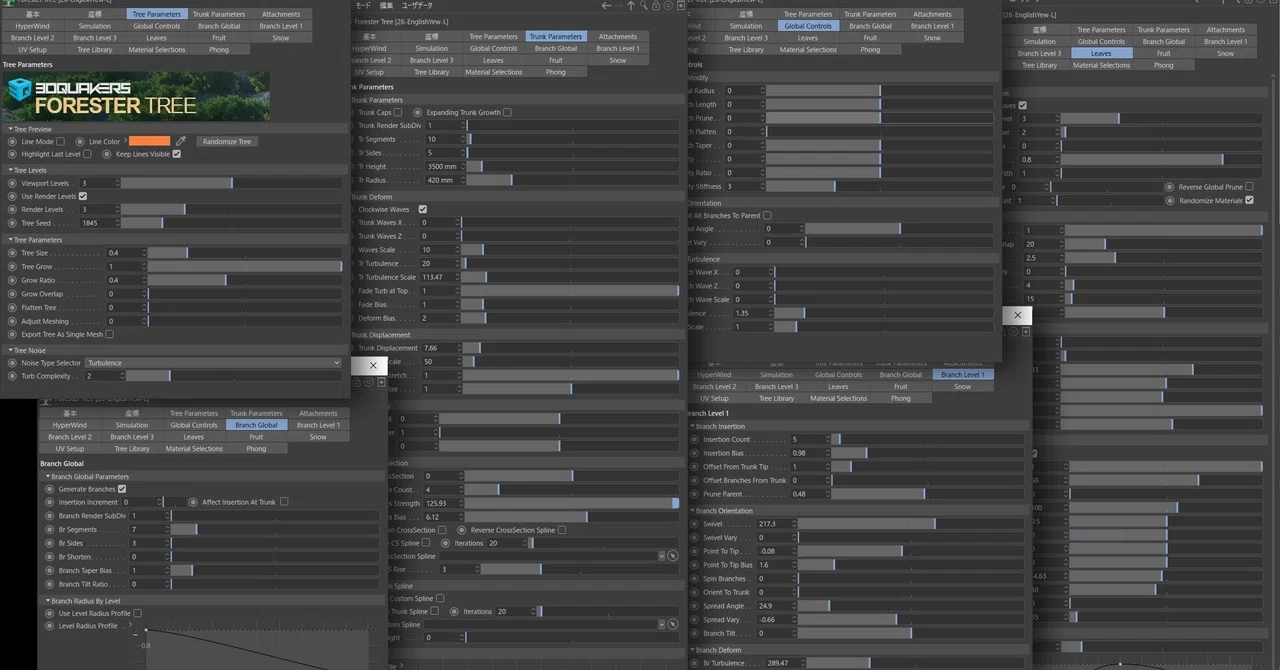Click search magnifier in Trunk Parameters window header
Image resolution: width=1280 pixels, height=670 pixels.
(x=643, y=6)
